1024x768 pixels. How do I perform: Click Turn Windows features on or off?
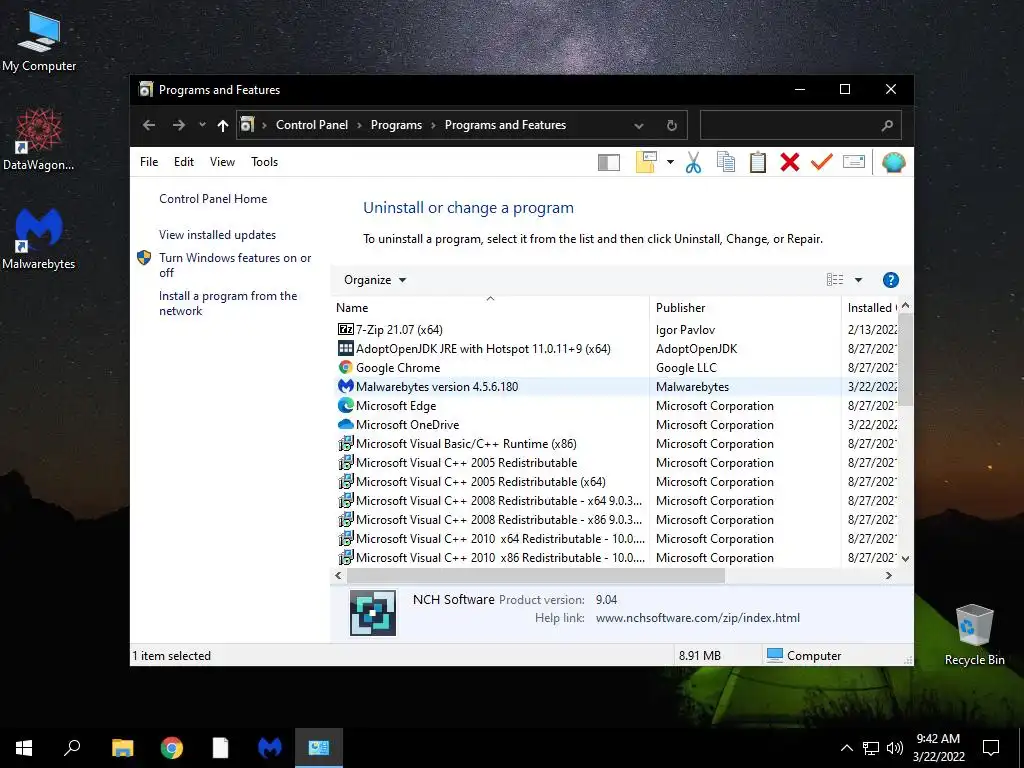coord(235,265)
